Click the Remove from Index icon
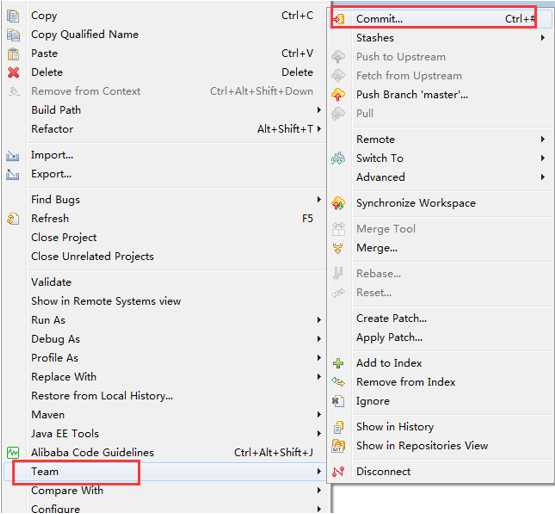 tap(338, 382)
